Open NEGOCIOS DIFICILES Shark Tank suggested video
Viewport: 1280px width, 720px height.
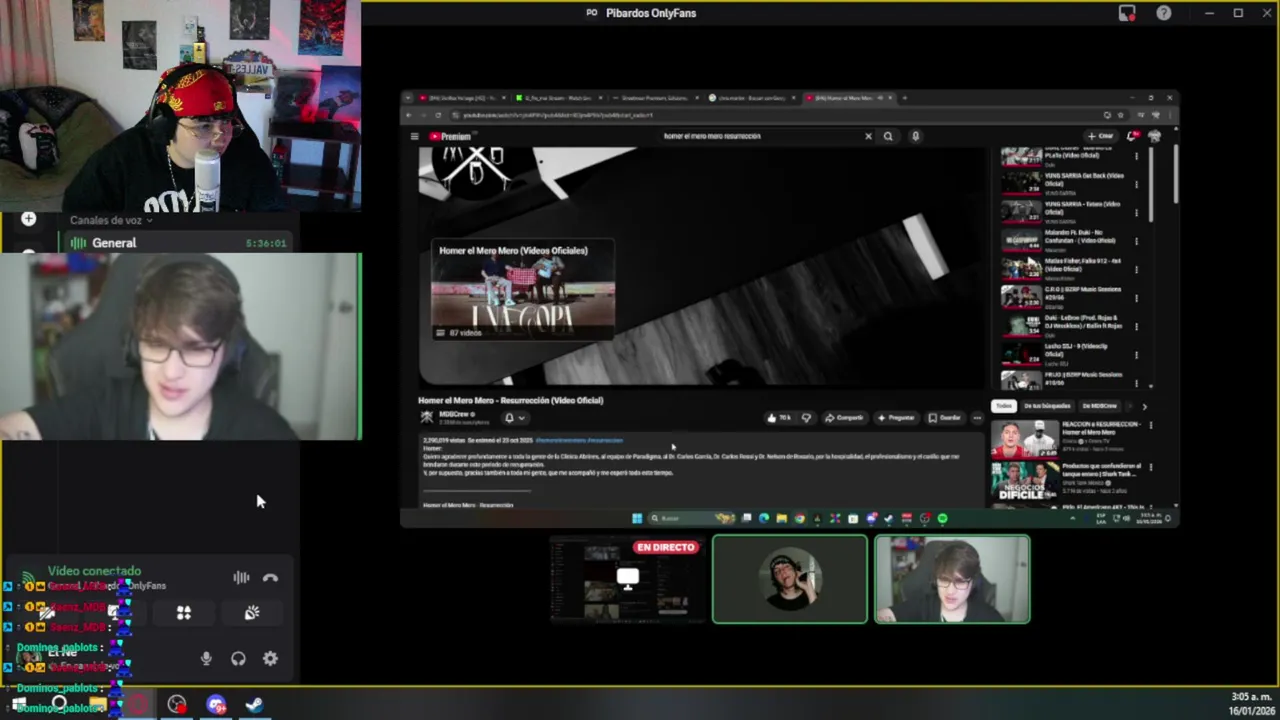[1070, 480]
